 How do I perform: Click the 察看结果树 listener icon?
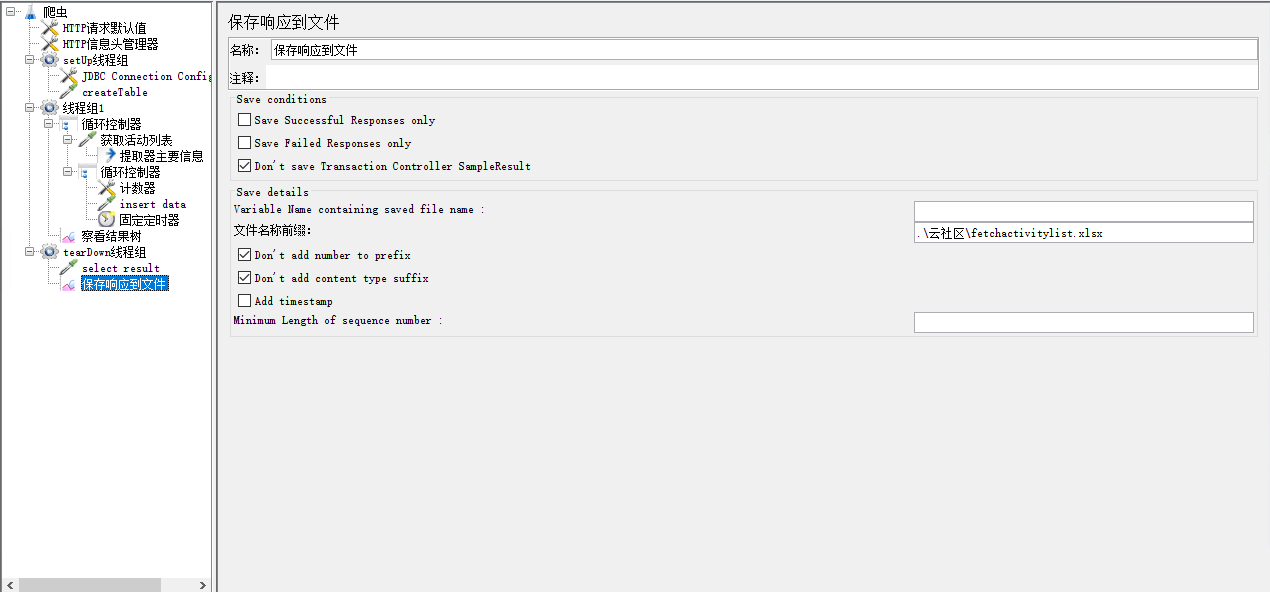[68, 237]
